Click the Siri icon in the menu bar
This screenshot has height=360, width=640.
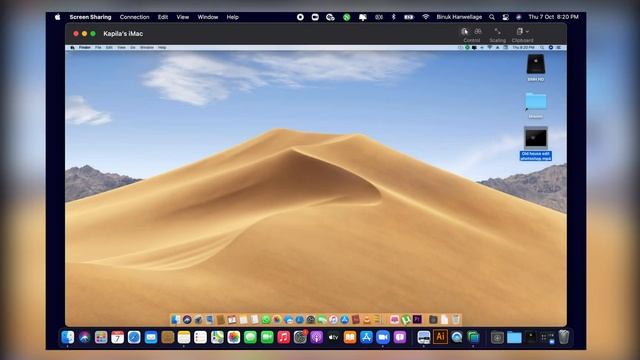pos(518,17)
